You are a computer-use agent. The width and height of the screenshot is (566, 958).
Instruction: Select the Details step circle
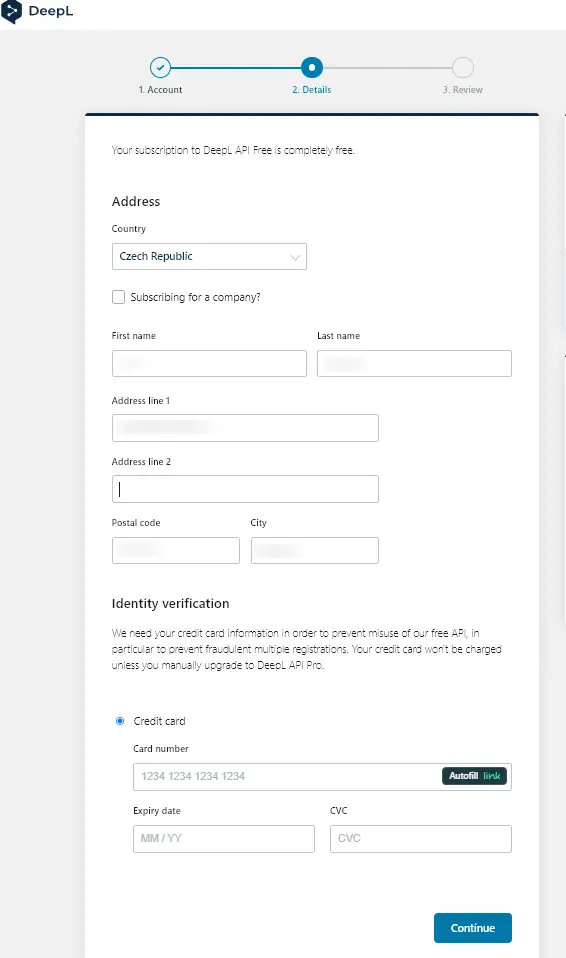312,67
